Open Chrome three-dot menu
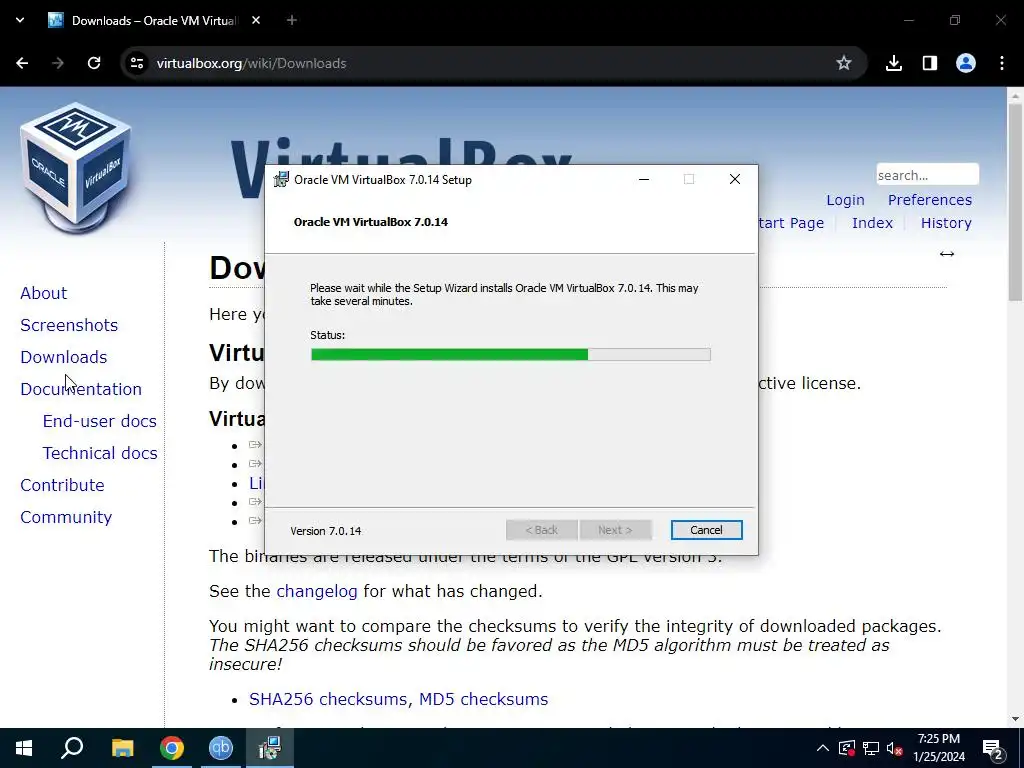1024x768 pixels. coord(1002,63)
